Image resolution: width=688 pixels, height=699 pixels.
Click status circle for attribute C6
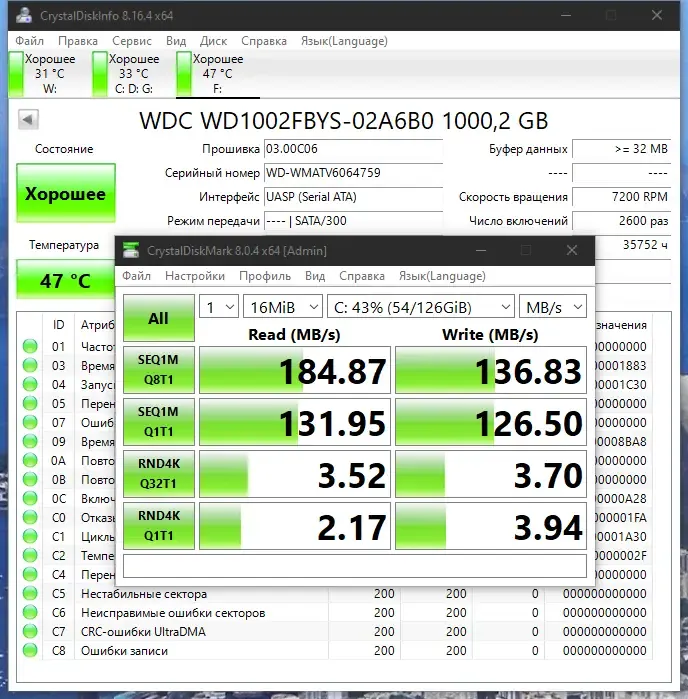pos(30,613)
